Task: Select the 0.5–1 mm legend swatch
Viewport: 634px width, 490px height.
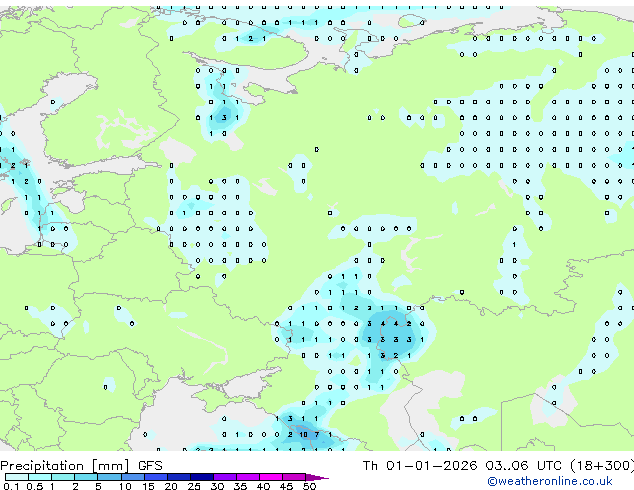Action: click(x=40, y=477)
